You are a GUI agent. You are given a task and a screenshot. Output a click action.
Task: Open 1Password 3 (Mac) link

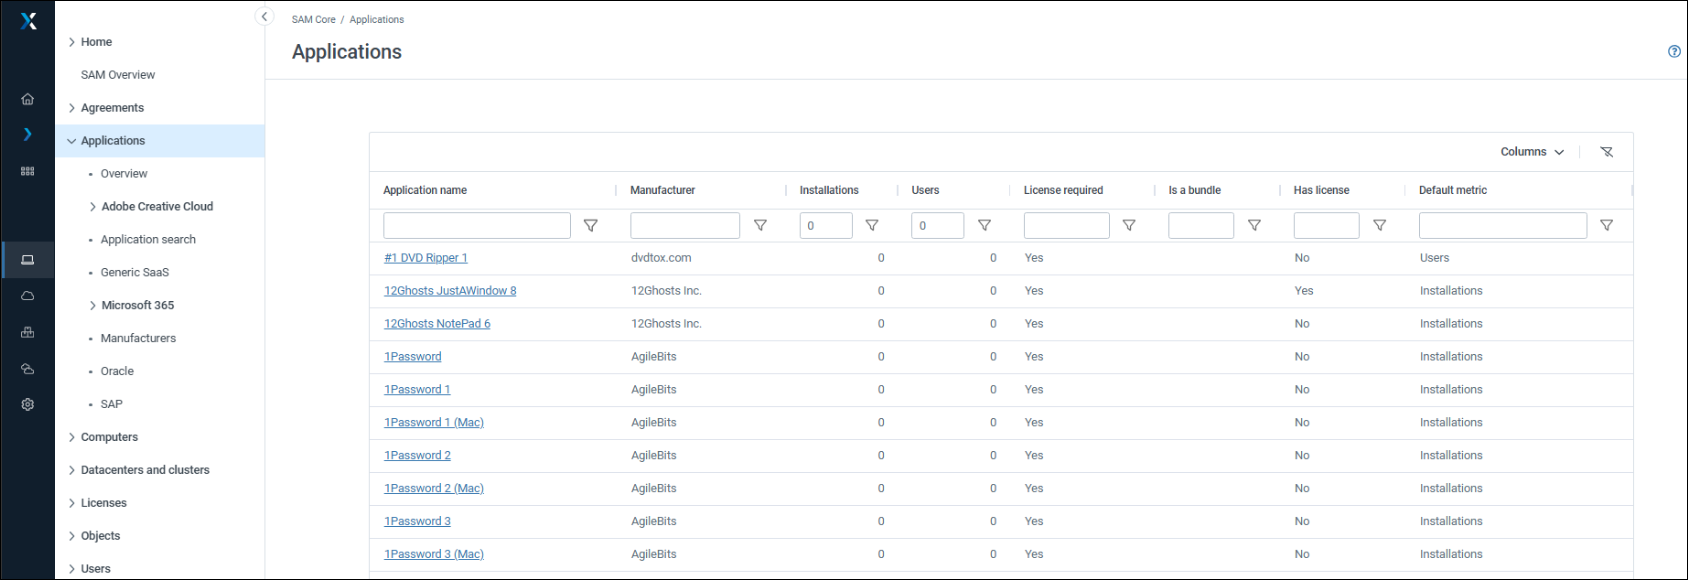click(x=434, y=555)
